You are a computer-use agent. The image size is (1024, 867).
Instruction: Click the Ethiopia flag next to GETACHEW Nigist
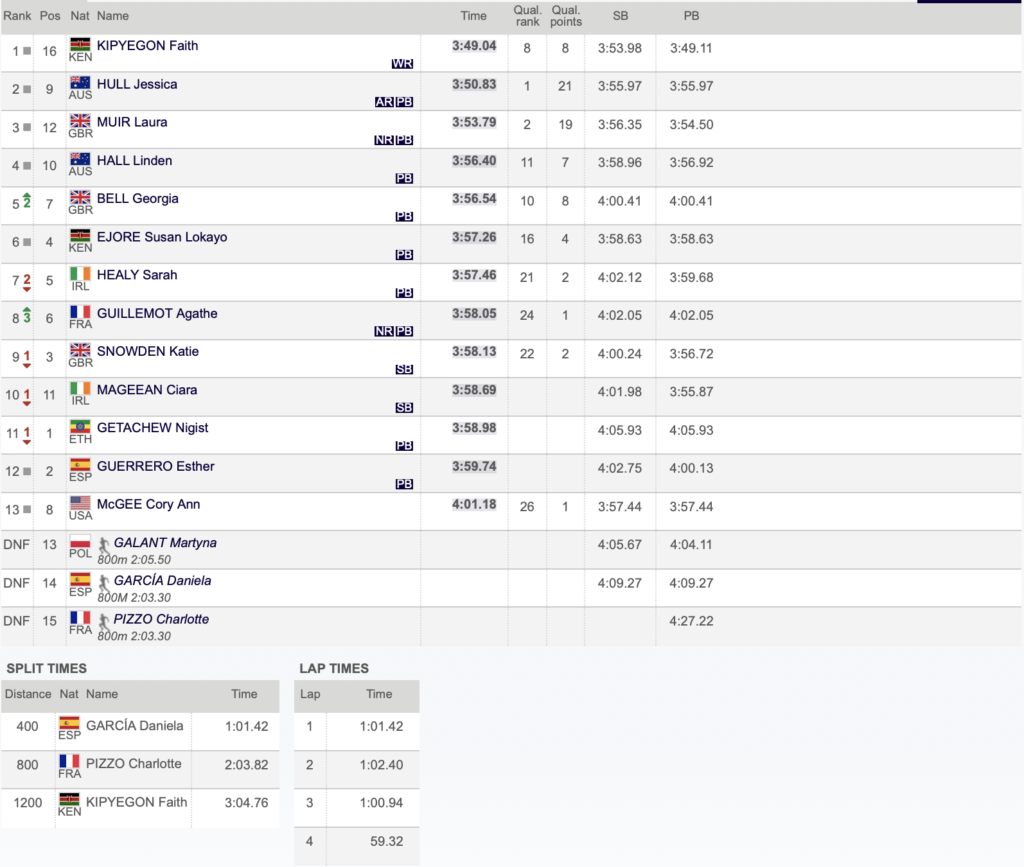pos(80,427)
